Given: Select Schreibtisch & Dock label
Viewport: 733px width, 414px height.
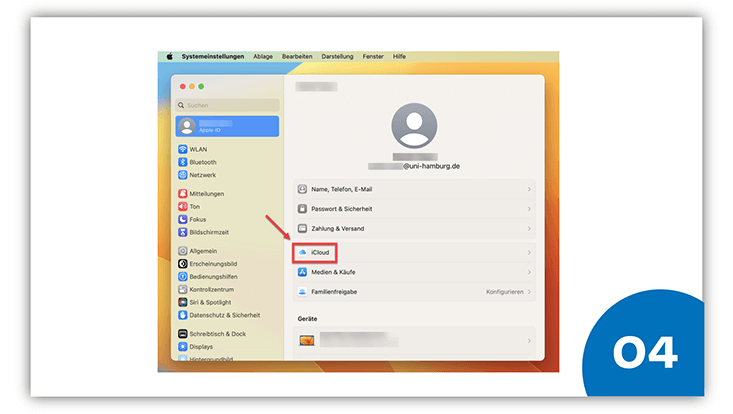Looking at the screenshot, I should tap(218, 334).
